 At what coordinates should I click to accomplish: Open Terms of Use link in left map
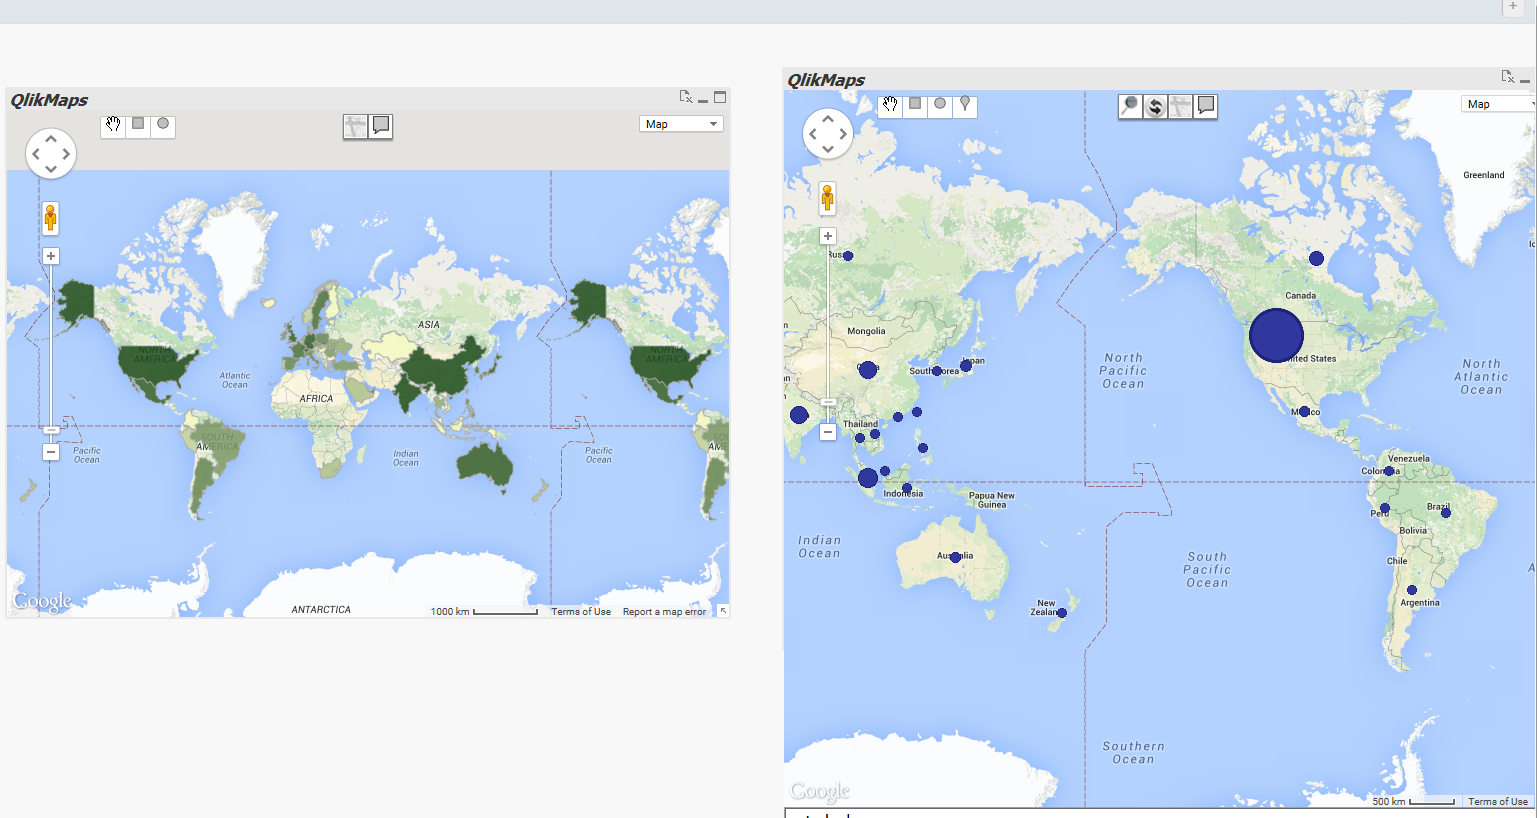(581, 612)
